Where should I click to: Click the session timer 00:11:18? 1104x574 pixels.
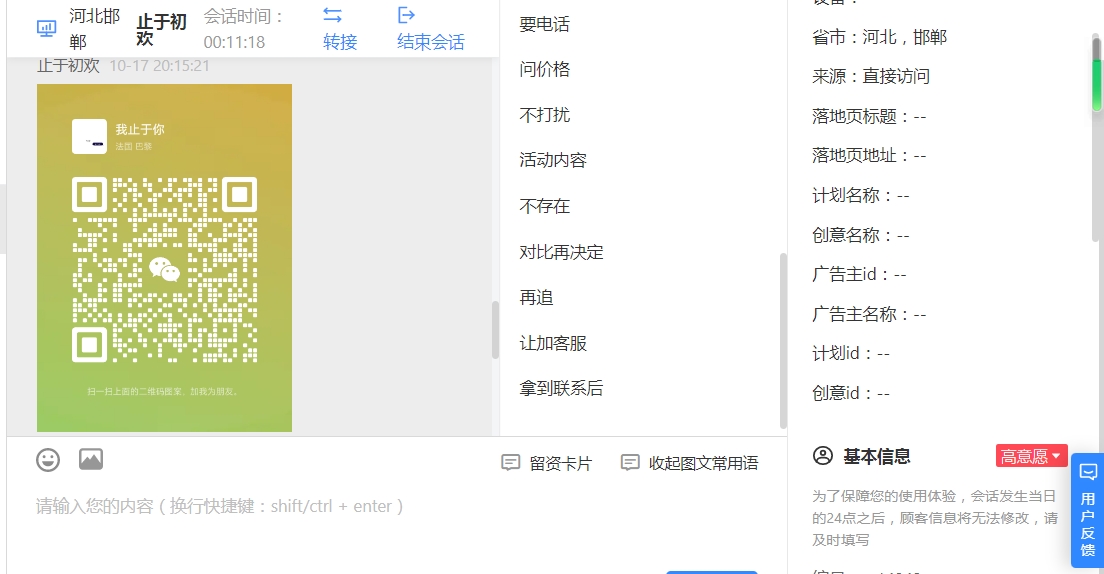click(x=234, y=42)
